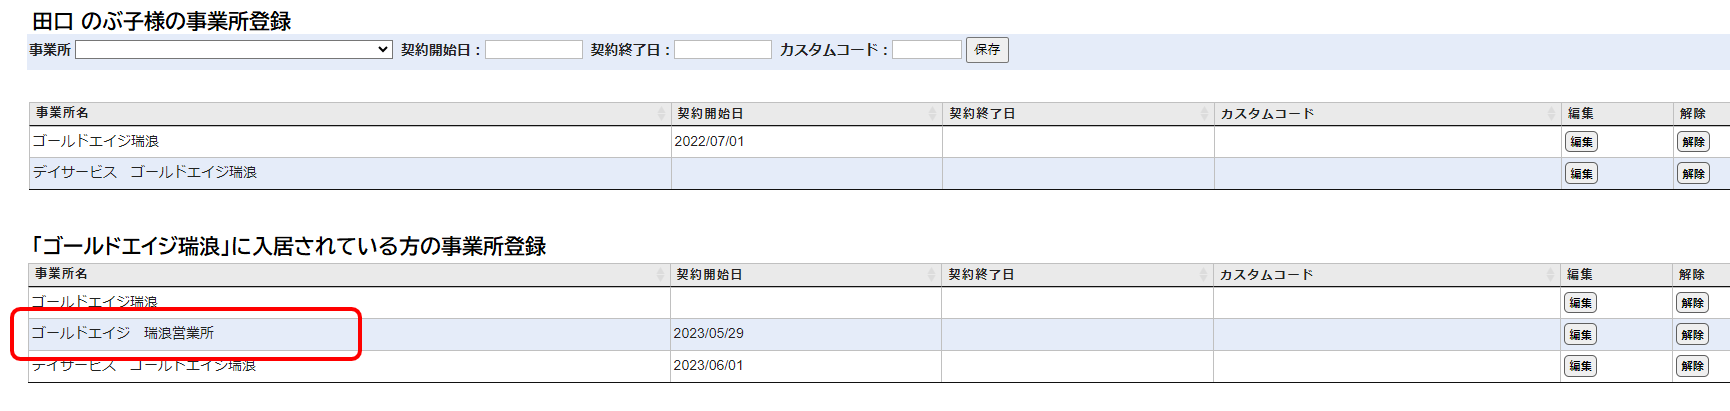Click 解除 for the 2022/07/01 ゴールドエイジ瑞浪 row
Image resolution: width=1730 pixels, height=411 pixels.
[1693, 142]
